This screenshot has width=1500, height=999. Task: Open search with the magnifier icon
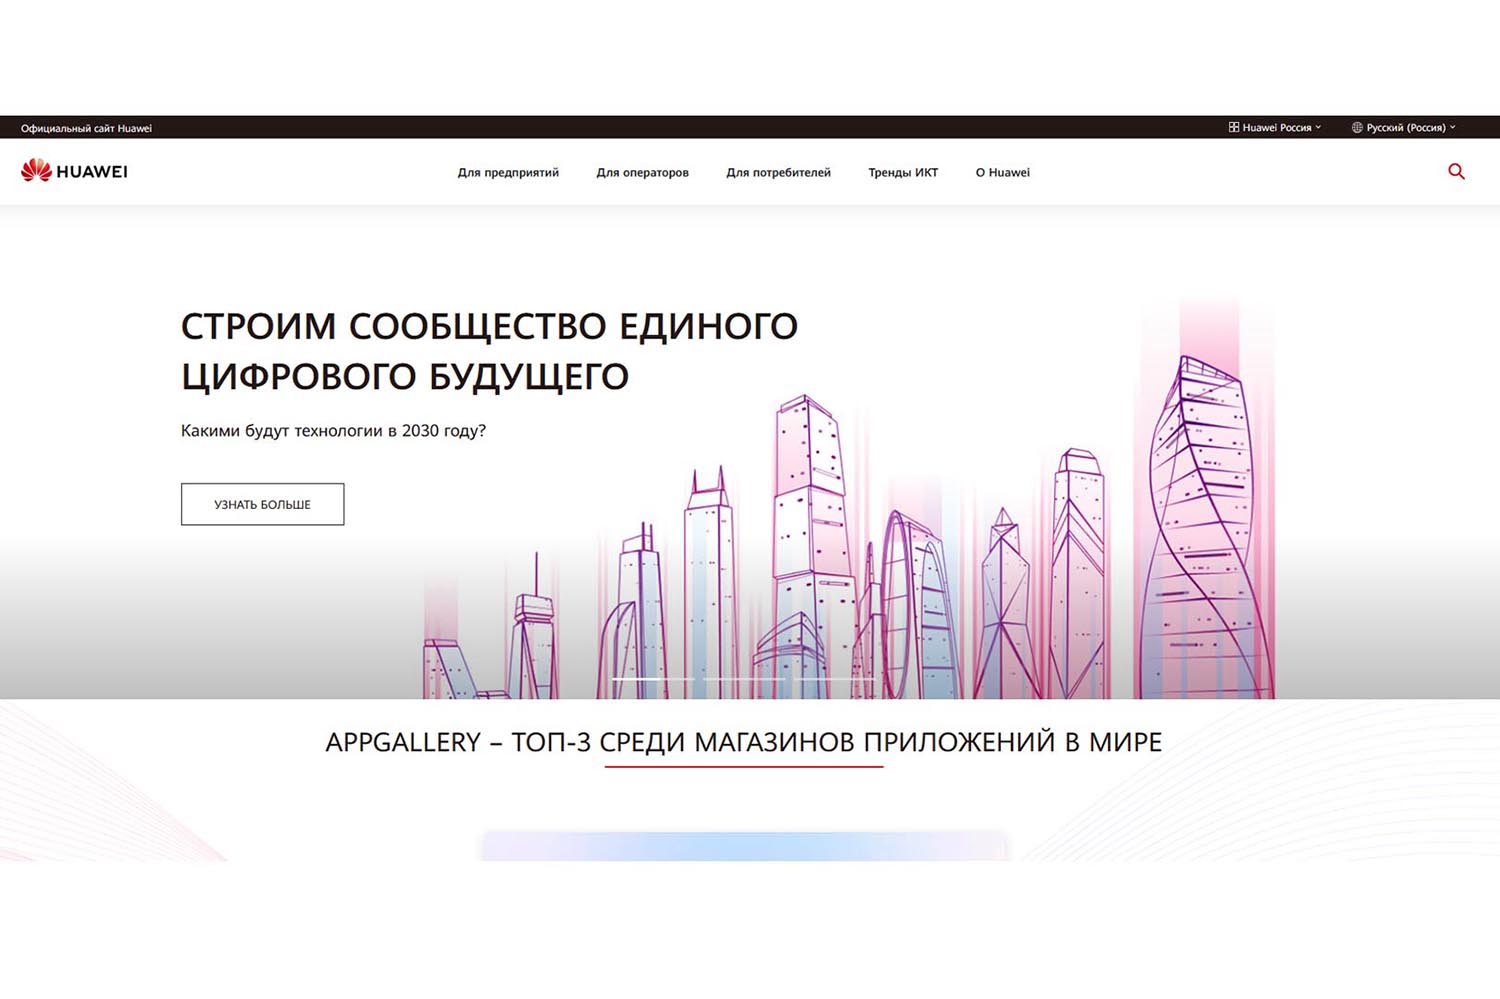(x=1456, y=172)
